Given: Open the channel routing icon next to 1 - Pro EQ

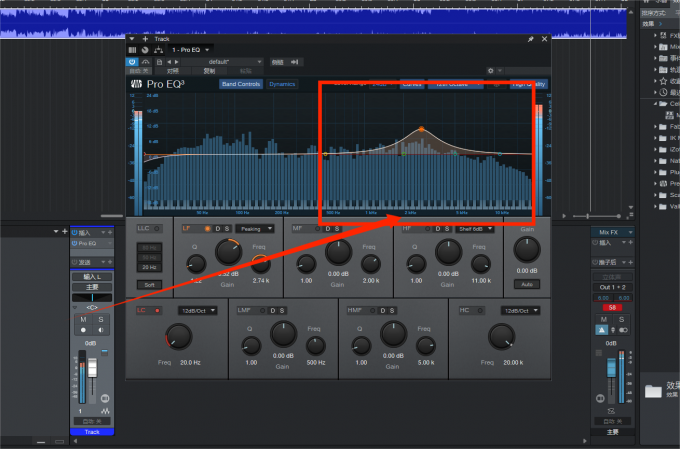Looking at the screenshot, I should point(158,50).
